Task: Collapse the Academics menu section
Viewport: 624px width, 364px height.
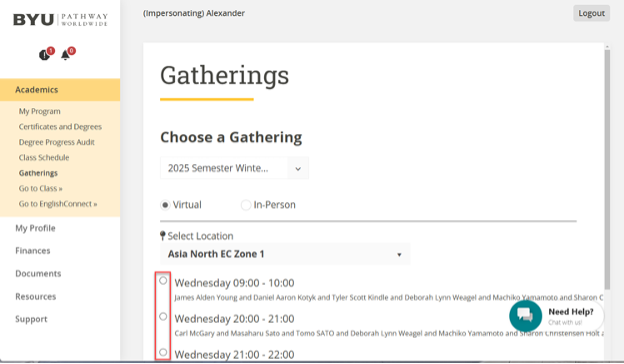Action: (60, 90)
